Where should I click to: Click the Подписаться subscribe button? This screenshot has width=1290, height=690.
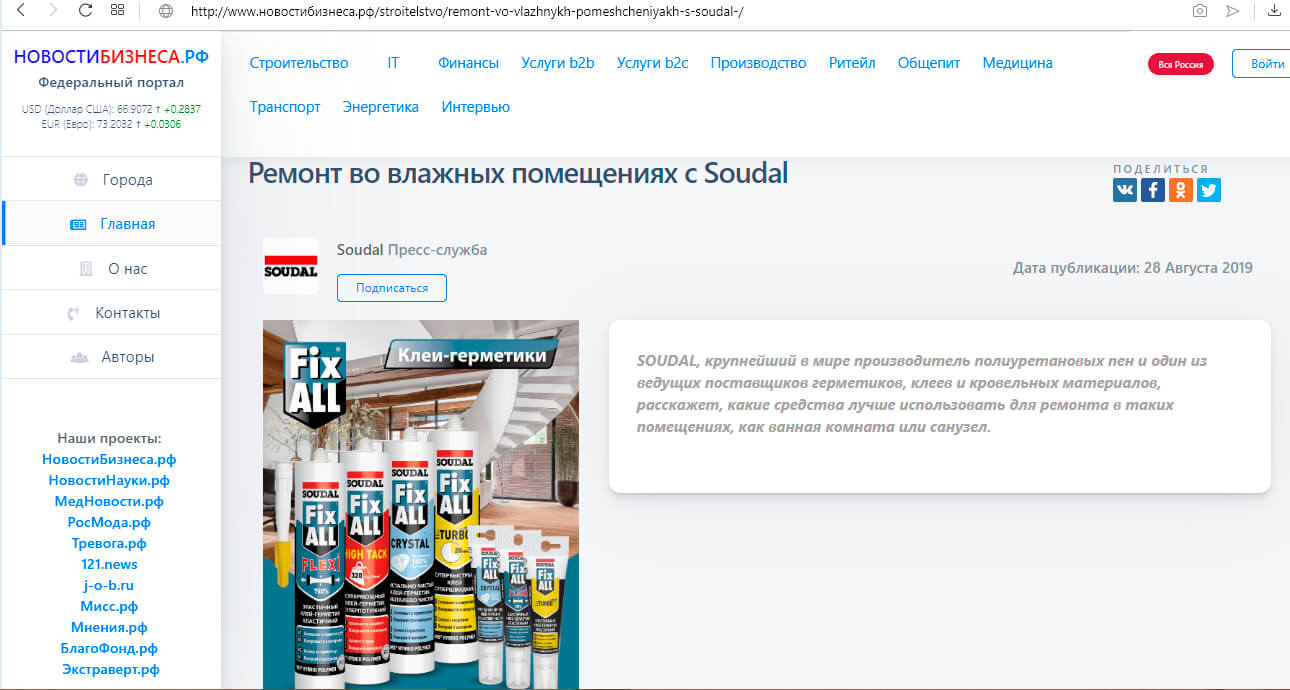click(392, 288)
